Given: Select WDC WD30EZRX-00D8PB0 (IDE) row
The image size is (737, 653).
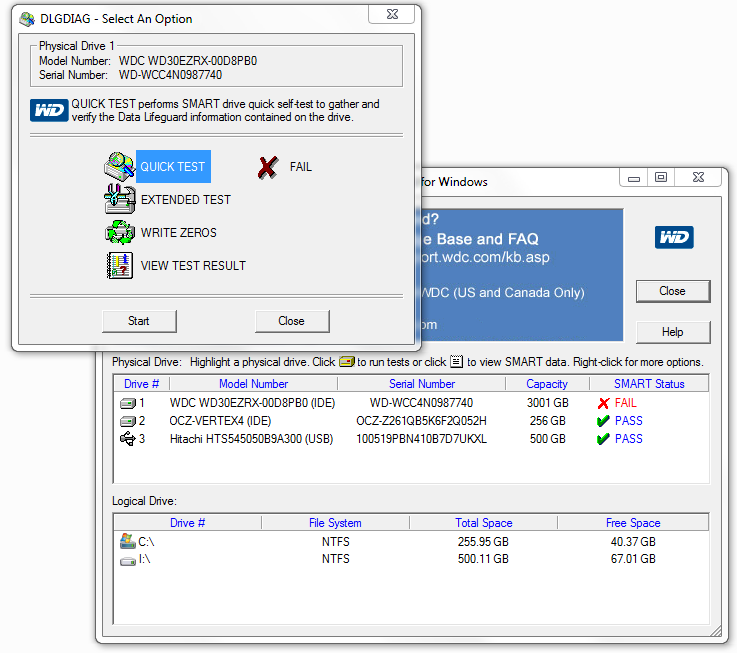Looking at the screenshot, I should point(411,403).
